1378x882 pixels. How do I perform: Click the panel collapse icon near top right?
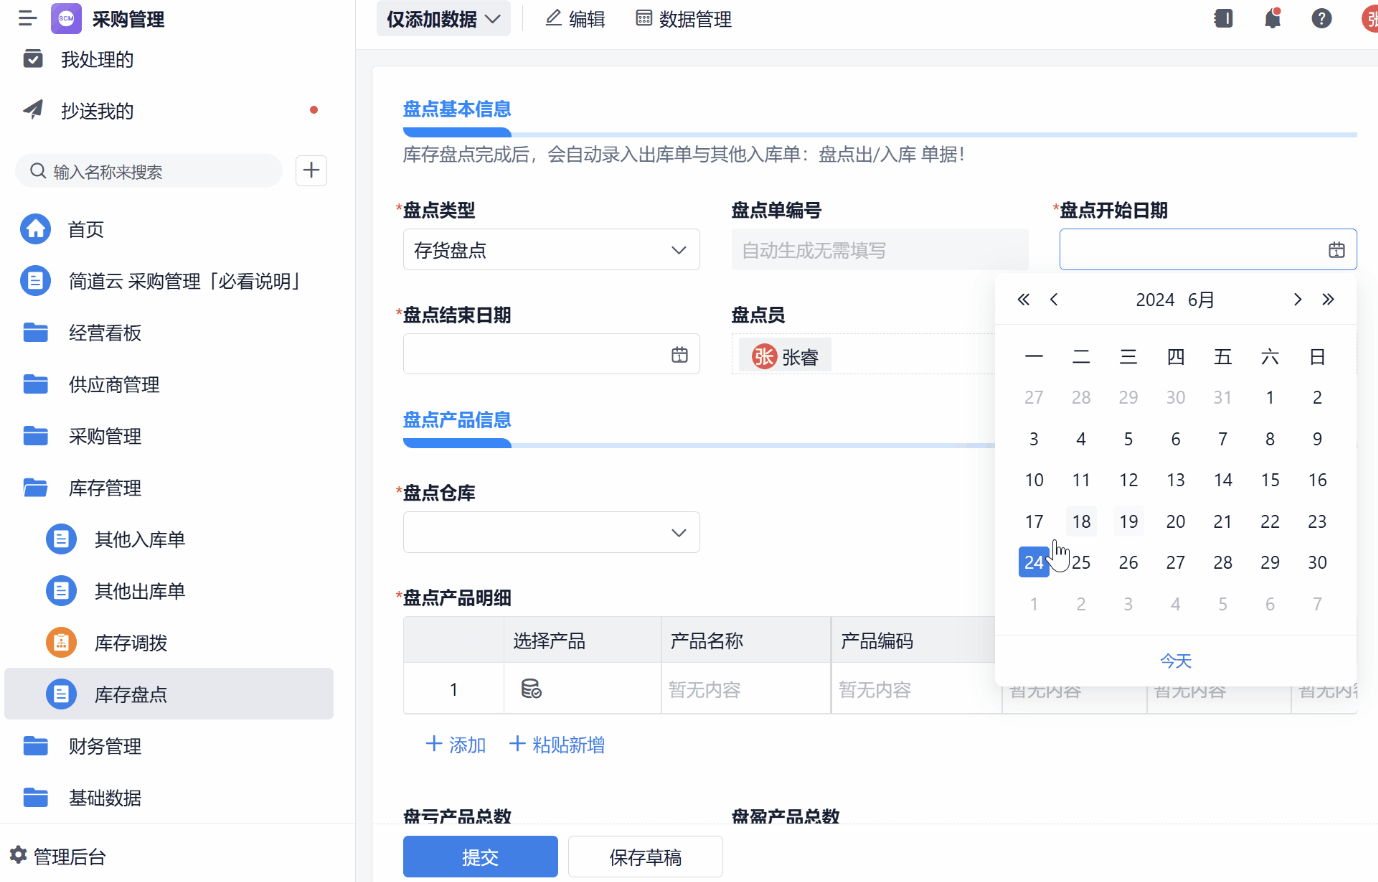pyautogui.click(x=1223, y=18)
